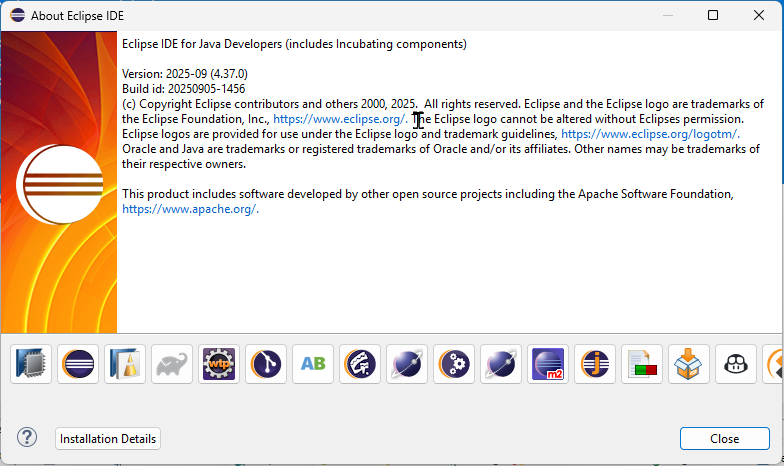Click the Eclipse splash banner image
This screenshot has width=784, height=466.
click(x=59, y=182)
